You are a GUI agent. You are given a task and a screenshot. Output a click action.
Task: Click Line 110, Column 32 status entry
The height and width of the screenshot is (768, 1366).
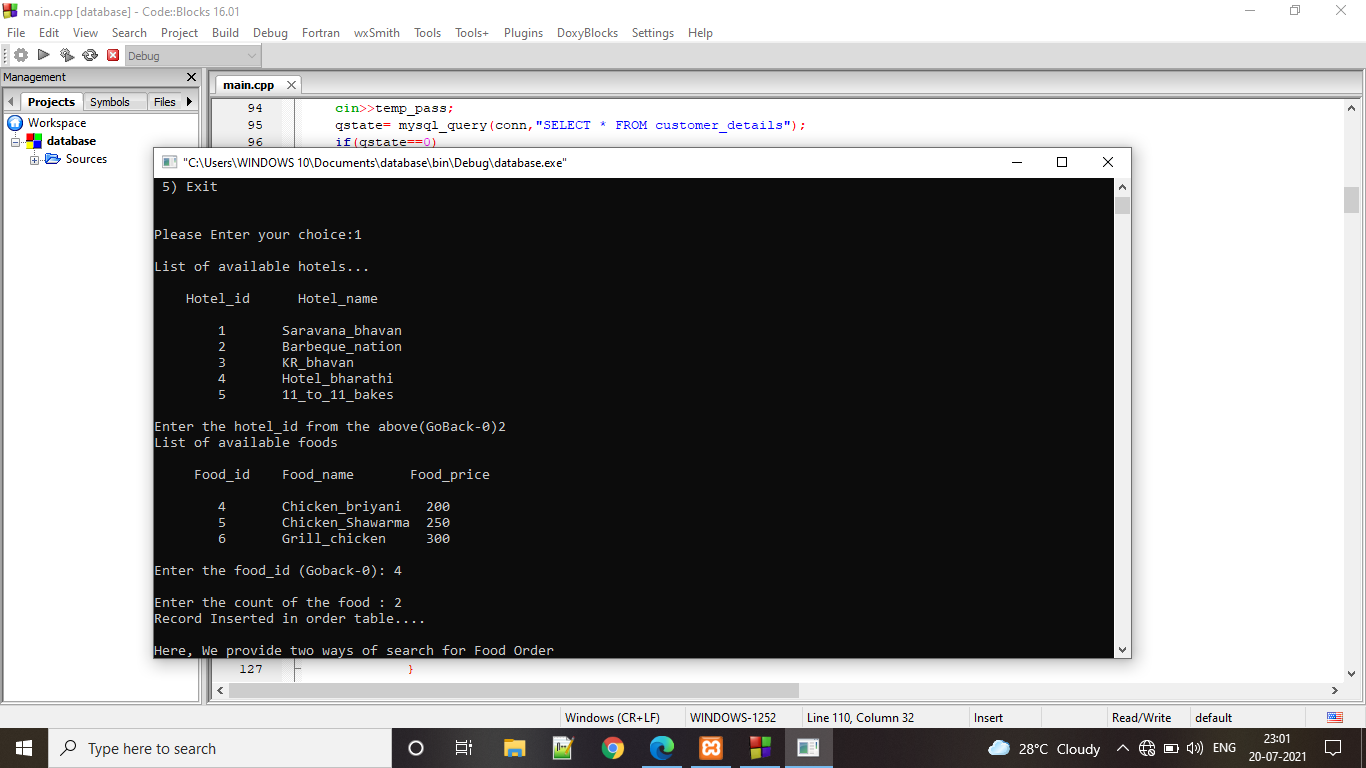pos(860,718)
